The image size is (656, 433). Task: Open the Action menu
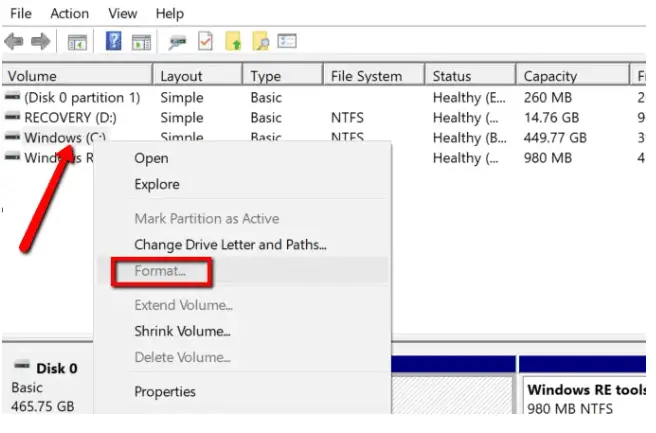tap(69, 13)
